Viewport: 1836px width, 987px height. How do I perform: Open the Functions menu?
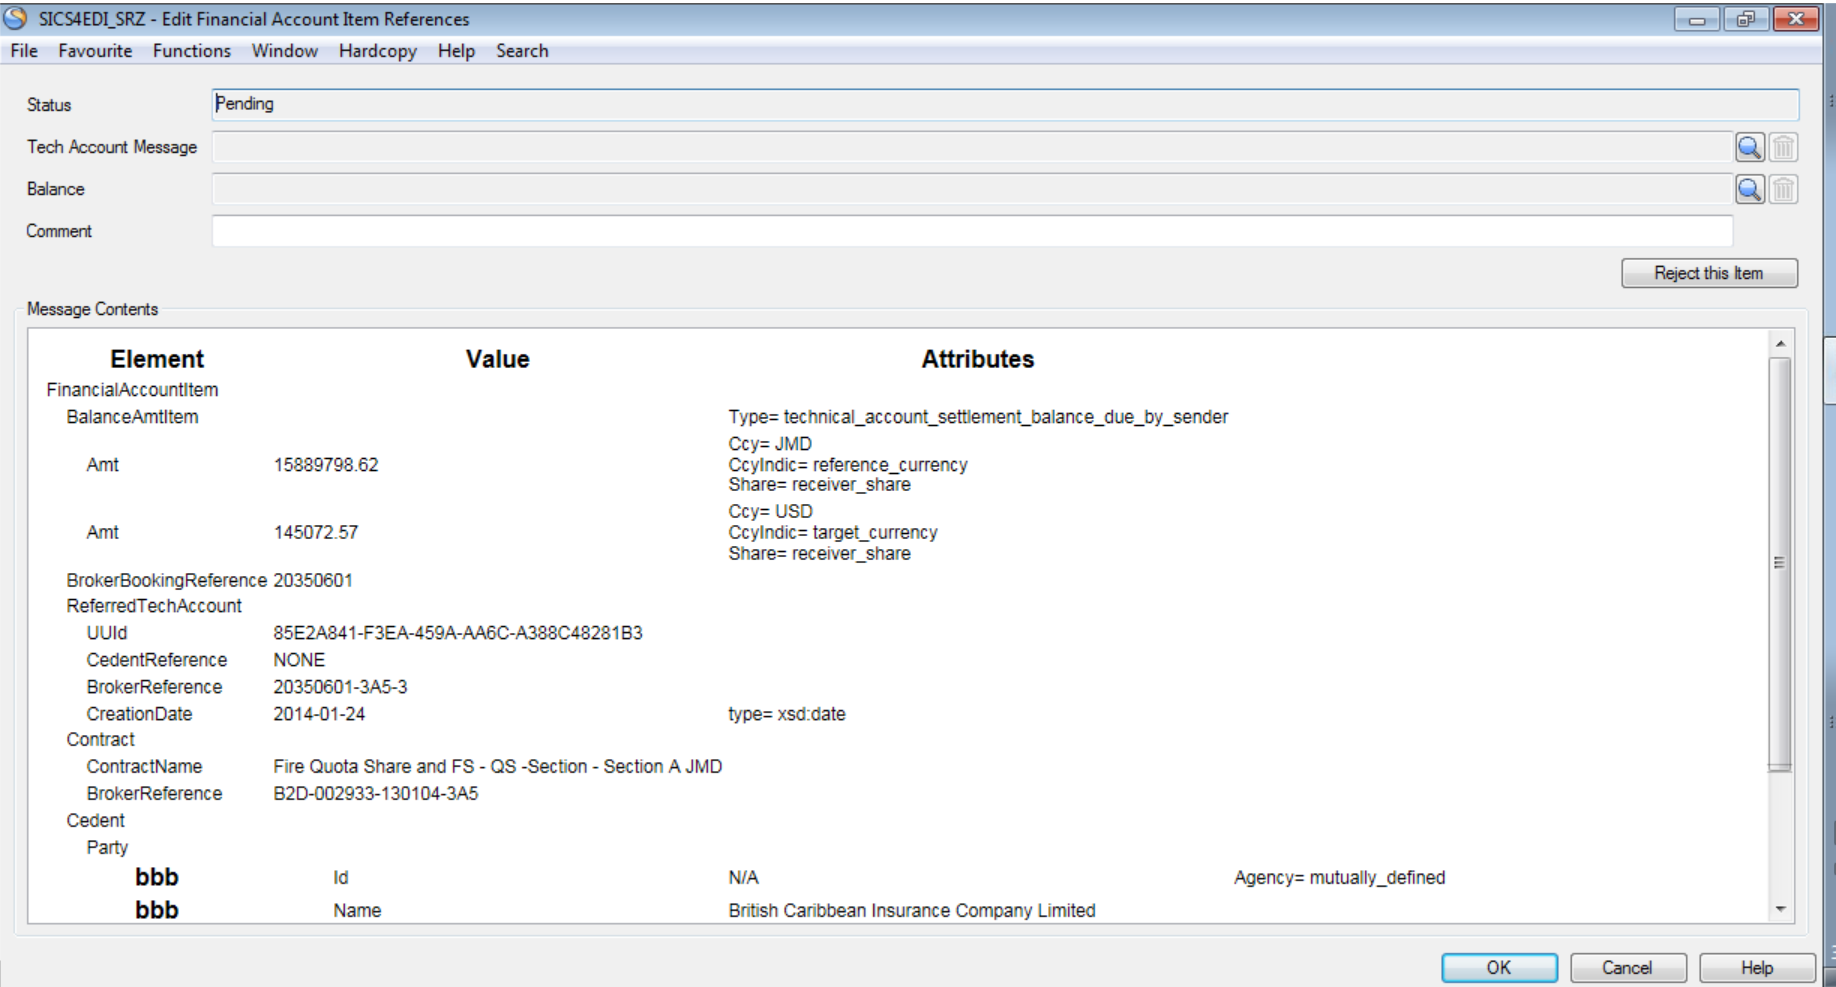pyautogui.click(x=191, y=51)
